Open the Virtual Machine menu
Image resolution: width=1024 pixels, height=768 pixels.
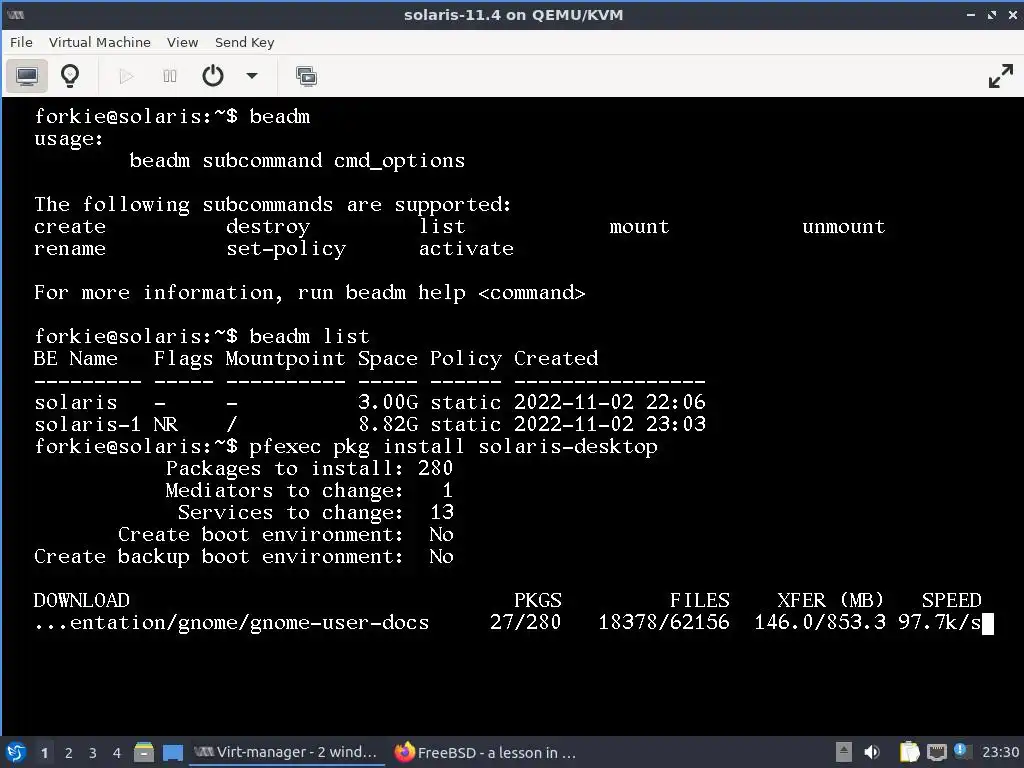click(x=99, y=42)
